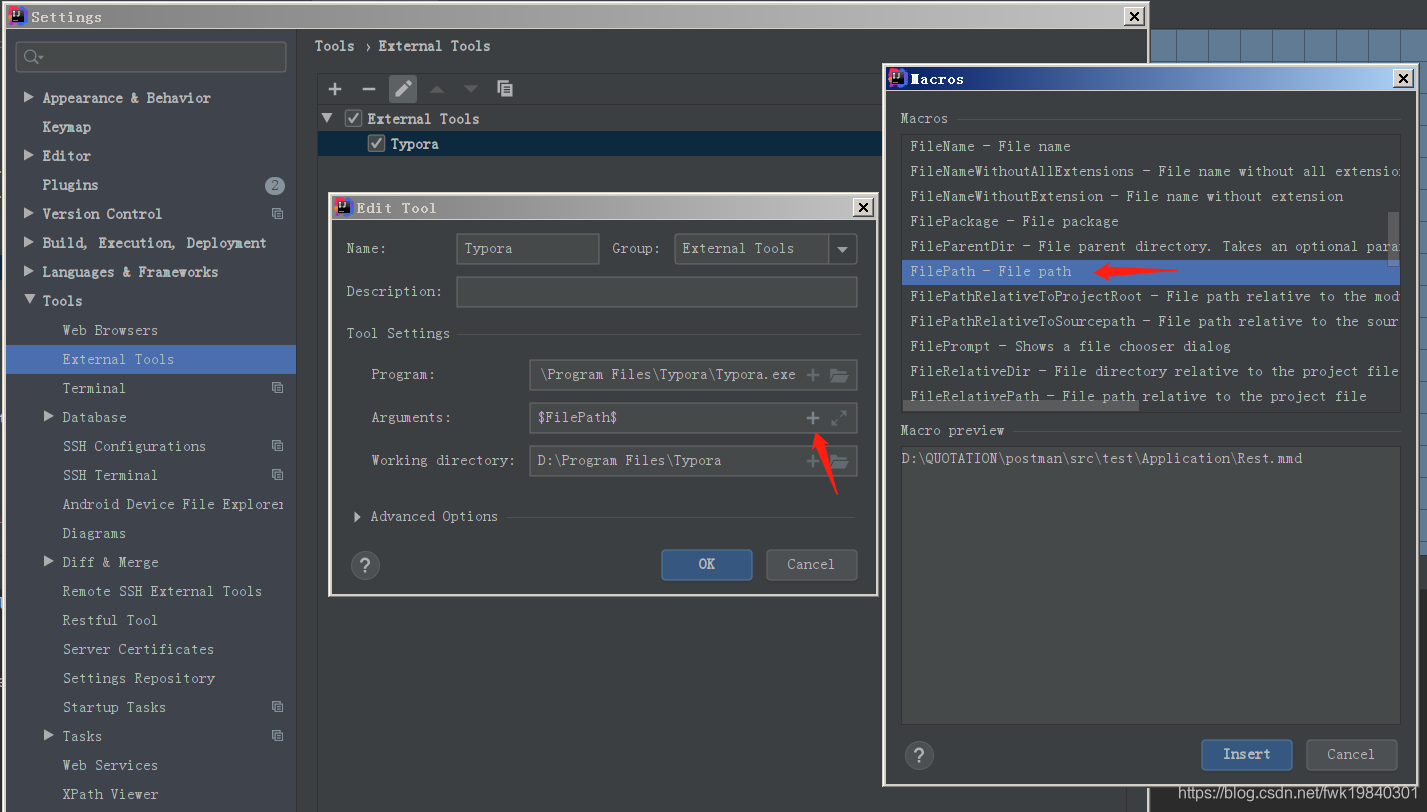This screenshot has height=812, width=1427.
Task: Collapse the External Tools tree node
Action: (x=327, y=118)
